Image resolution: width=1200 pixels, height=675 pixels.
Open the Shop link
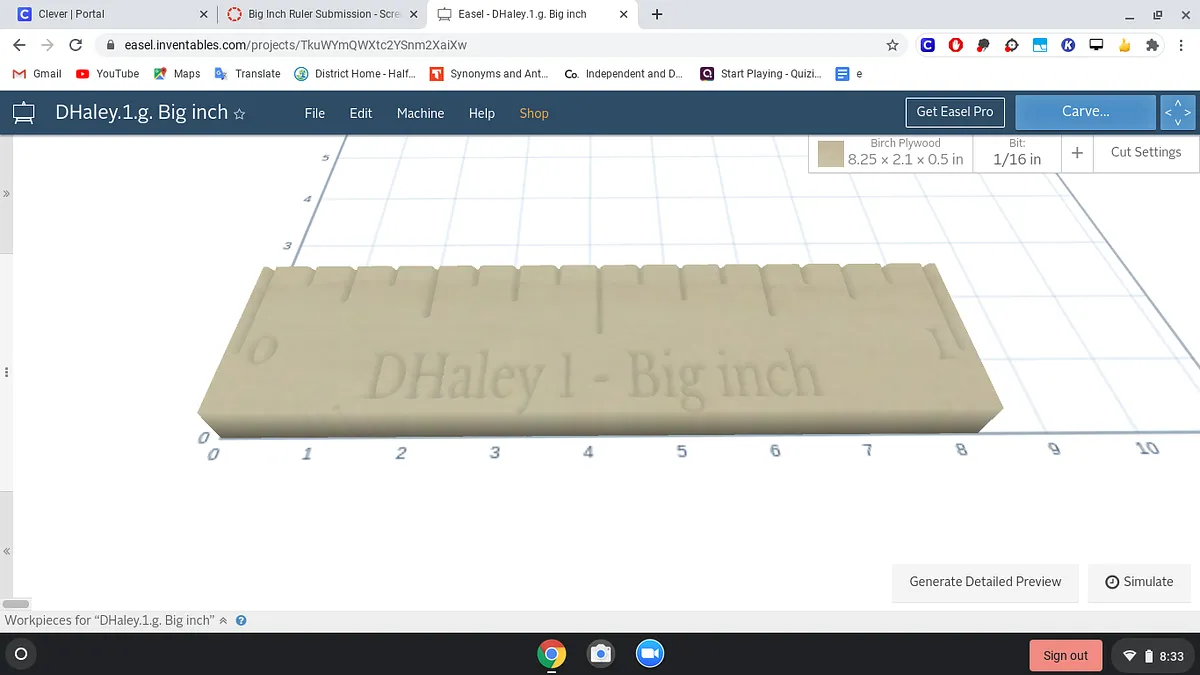tap(534, 113)
